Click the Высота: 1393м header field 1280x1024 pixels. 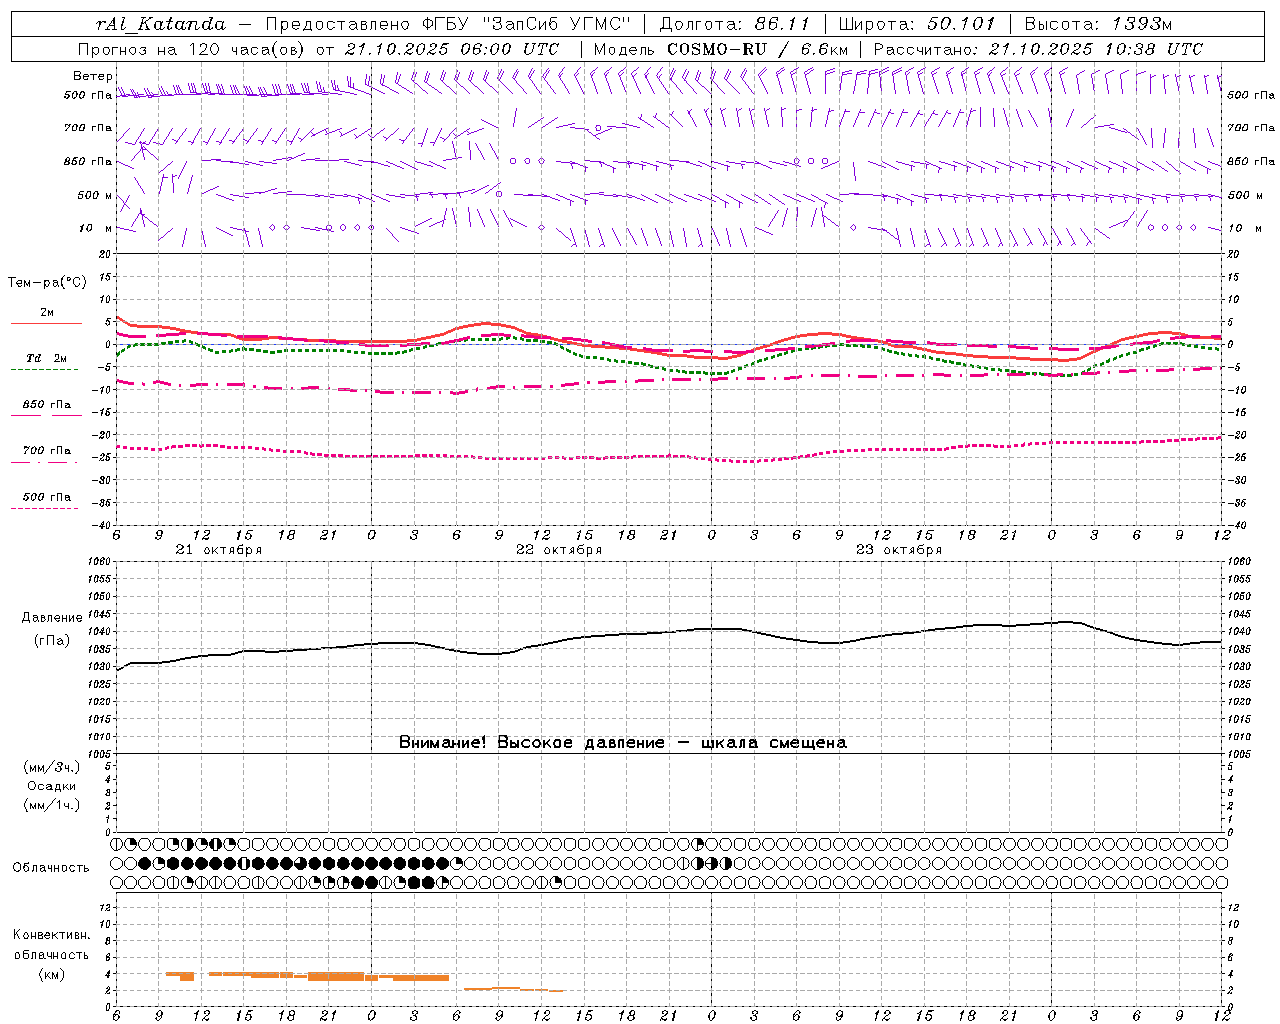pos(1099,24)
